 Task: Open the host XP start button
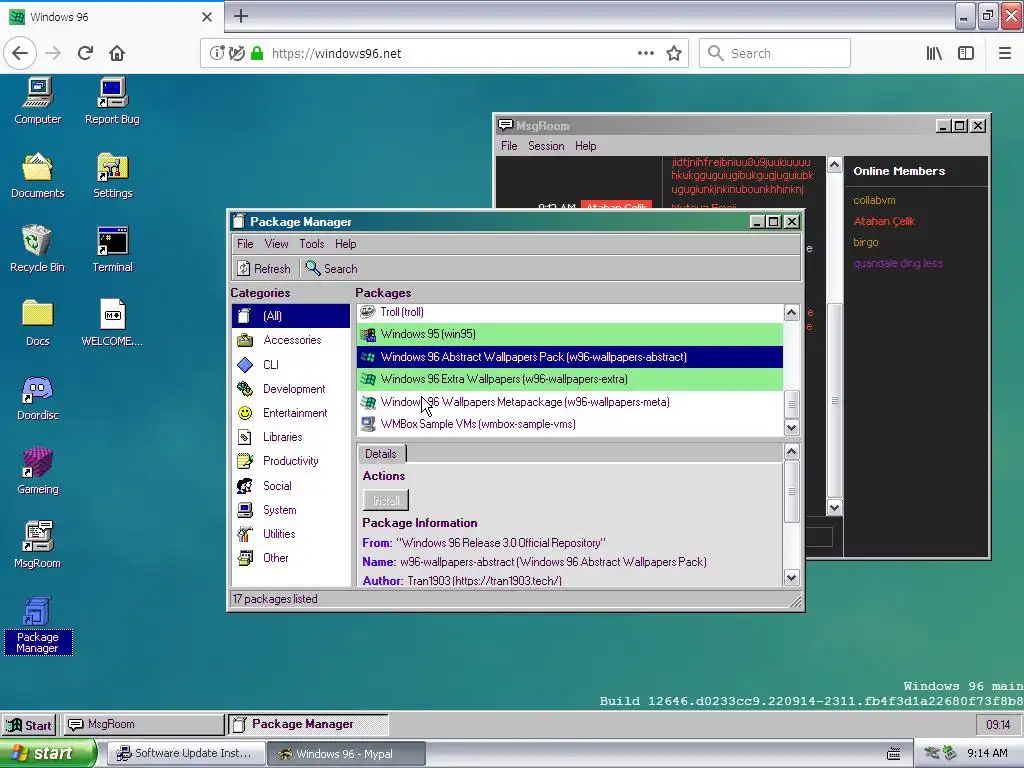click(48, 754)
